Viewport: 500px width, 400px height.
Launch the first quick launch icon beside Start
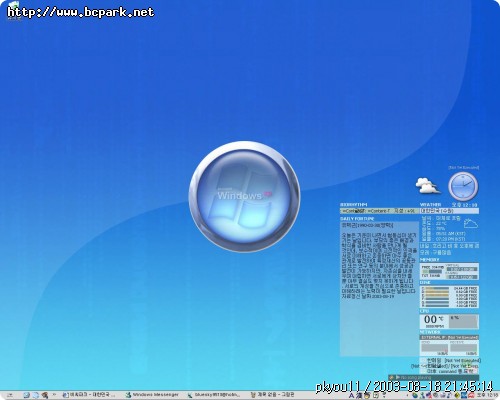27,395
